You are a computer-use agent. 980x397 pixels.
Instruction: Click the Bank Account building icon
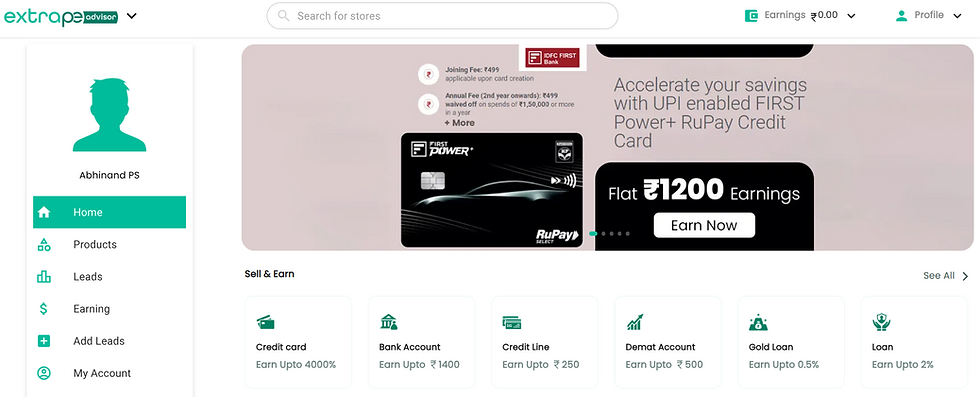(389, 323)
